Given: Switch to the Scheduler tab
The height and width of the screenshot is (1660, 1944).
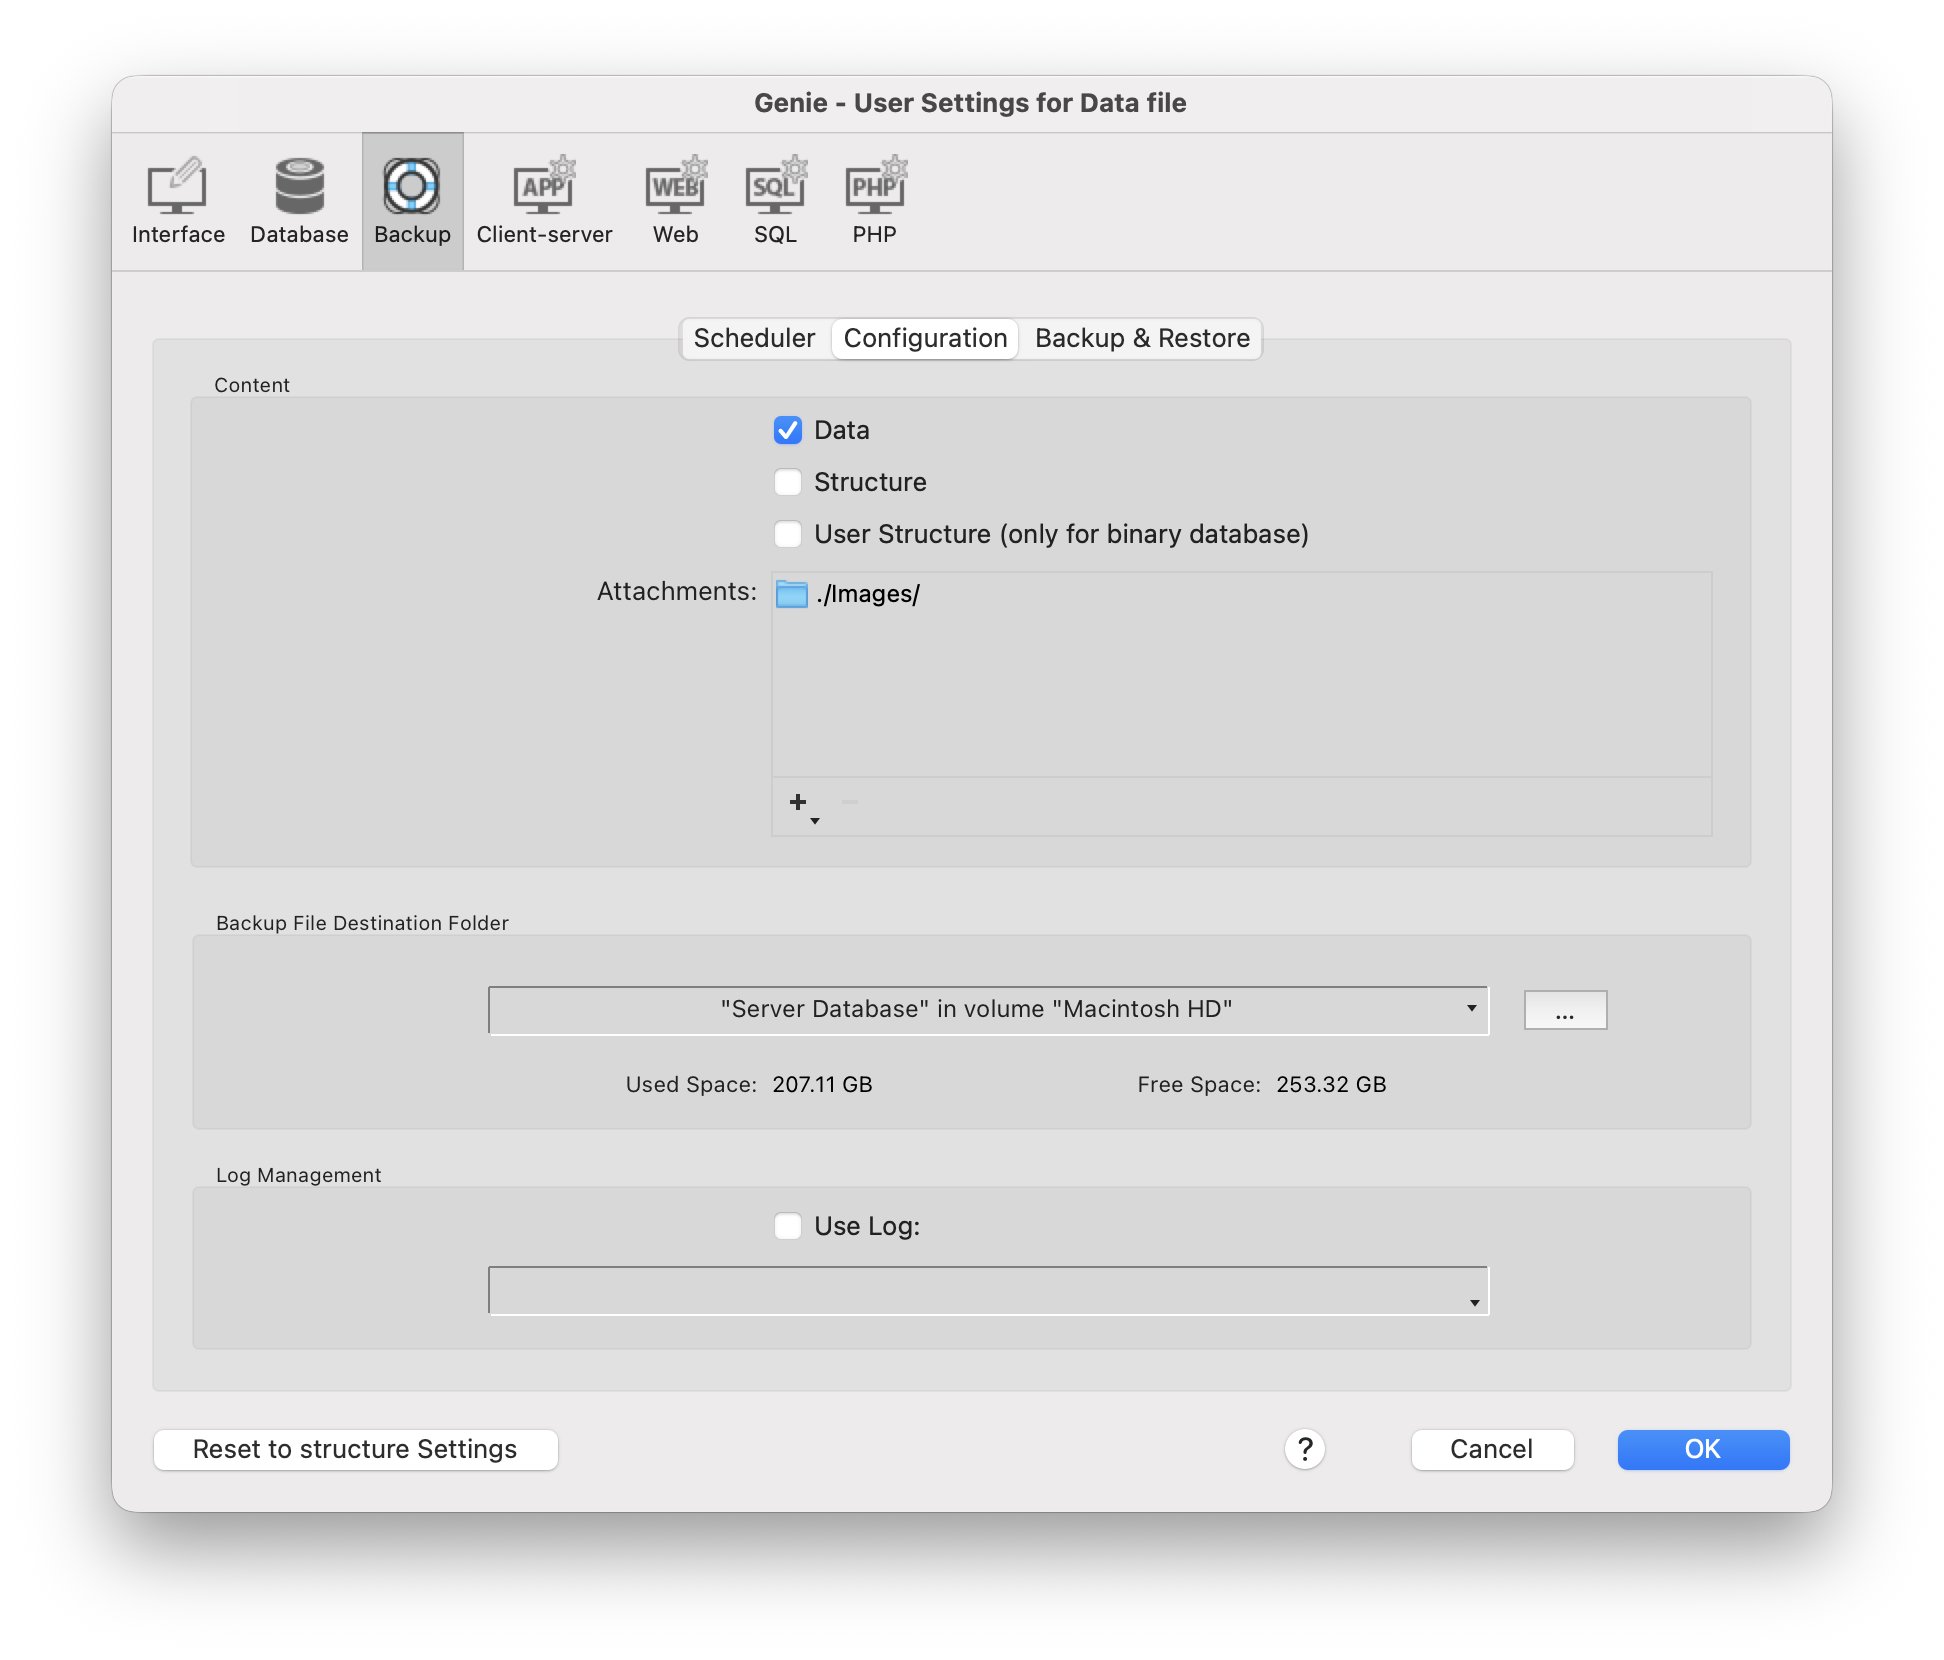Looking at the screenshot, I should [754, 338].
